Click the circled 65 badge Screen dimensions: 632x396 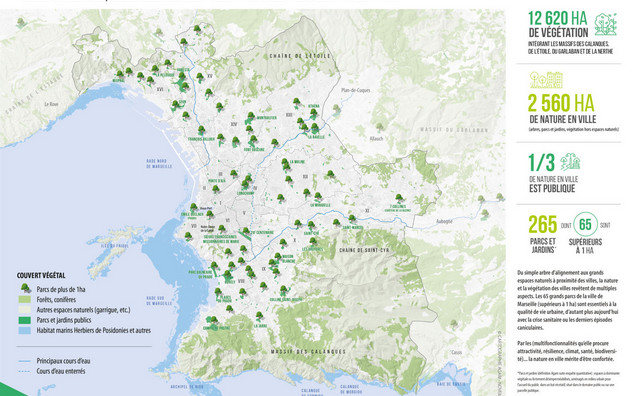(585, 224)
